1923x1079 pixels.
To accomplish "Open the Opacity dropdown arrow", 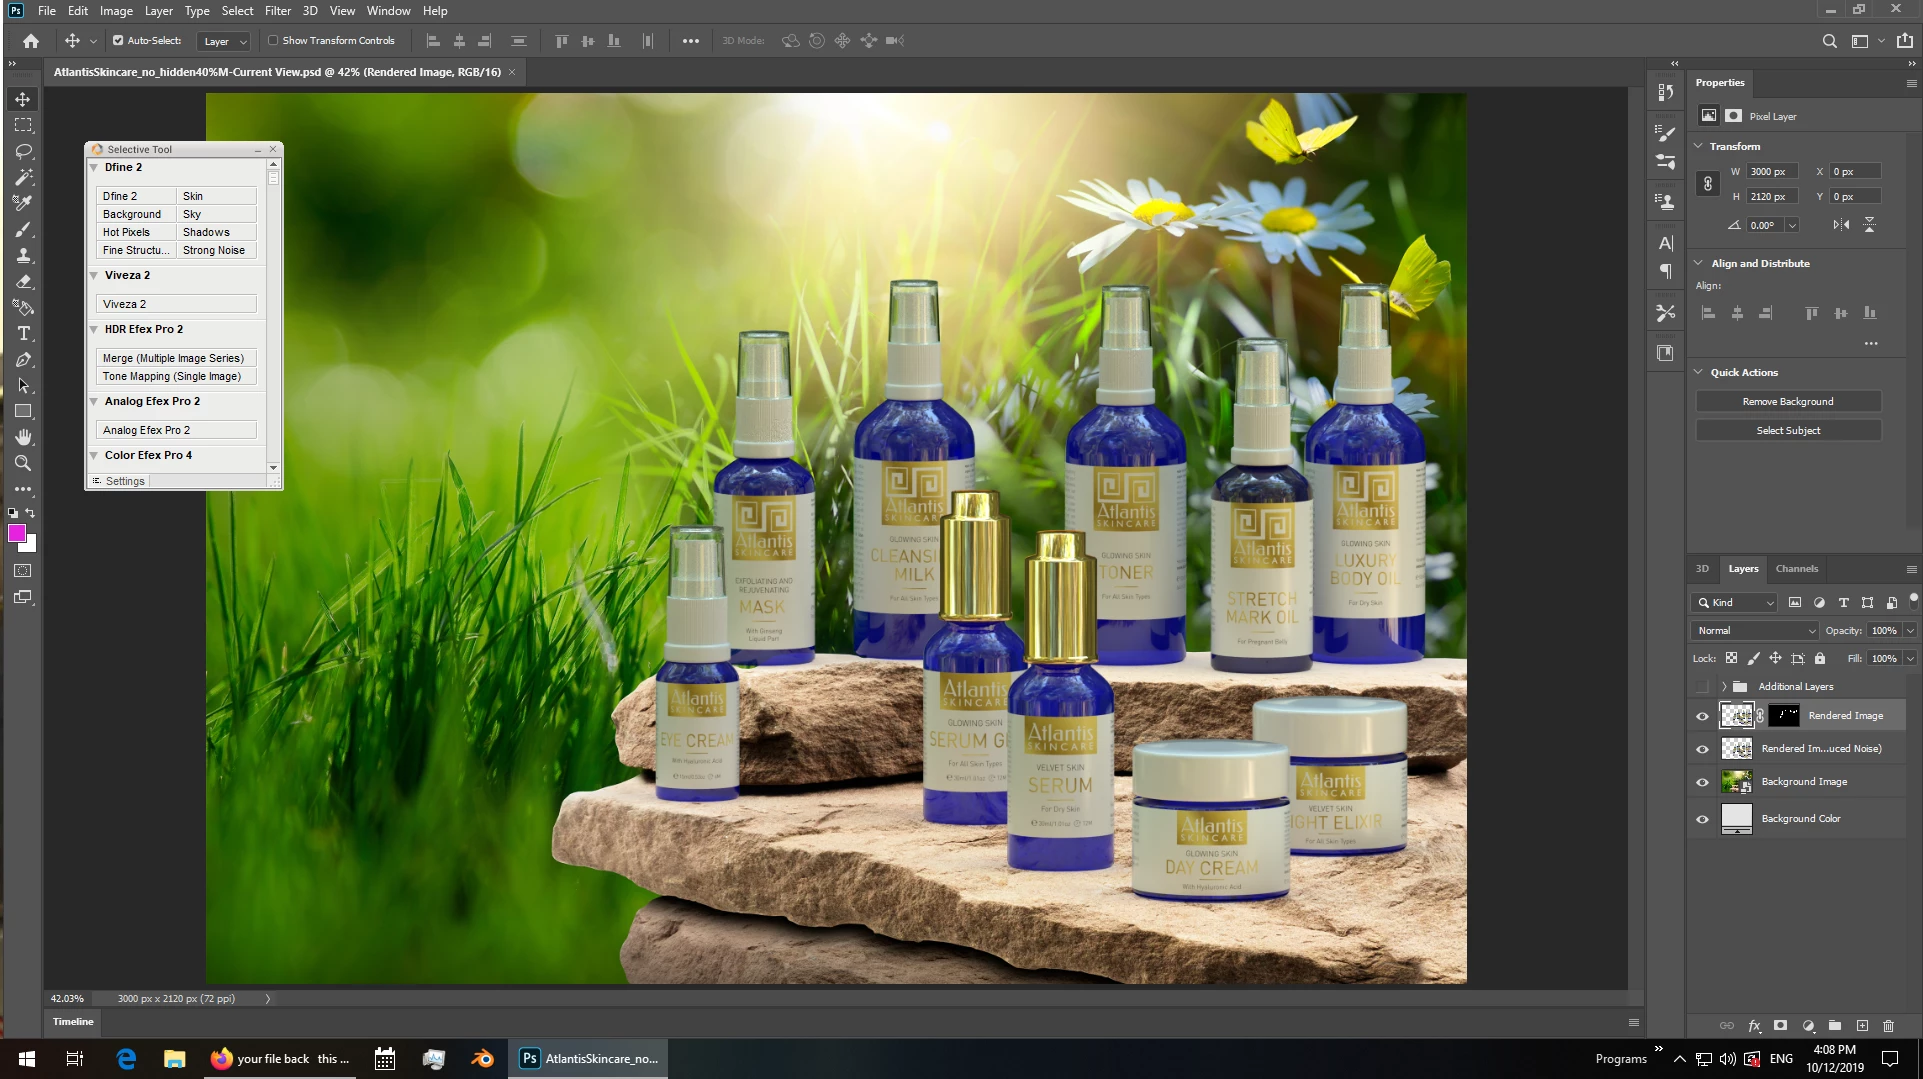I will click(x=1910, y=631).
